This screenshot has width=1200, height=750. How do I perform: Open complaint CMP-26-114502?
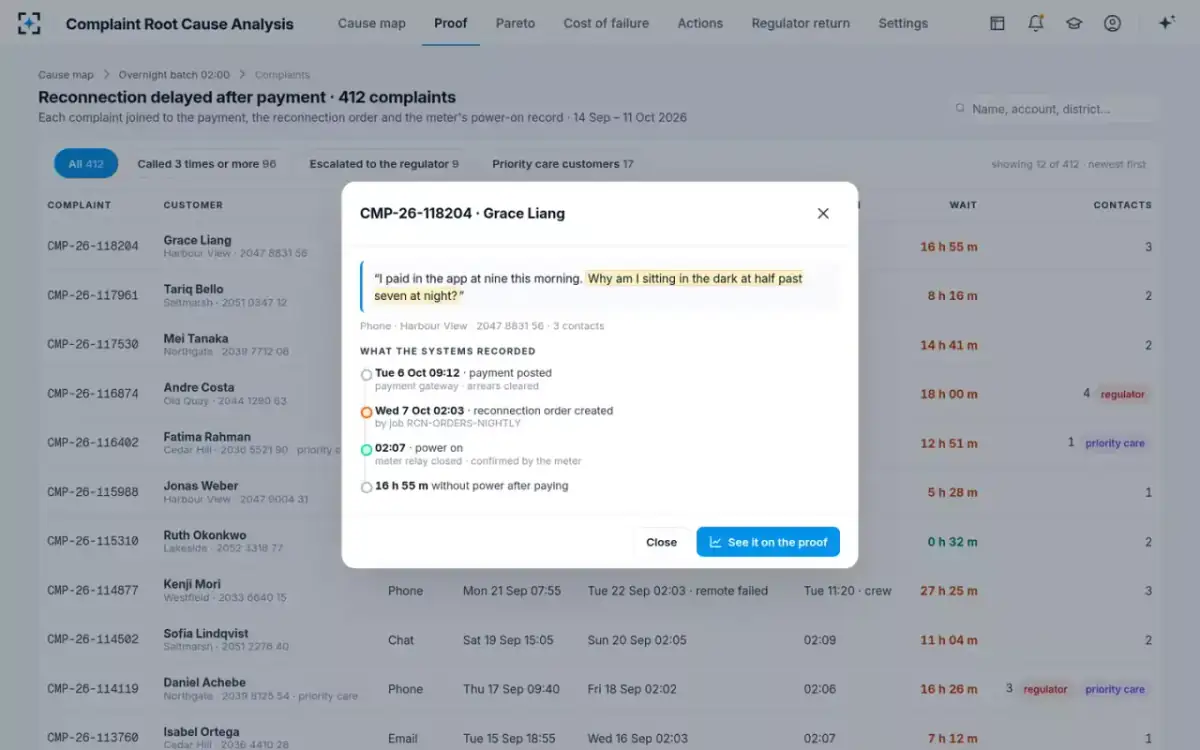coord(93,640)
